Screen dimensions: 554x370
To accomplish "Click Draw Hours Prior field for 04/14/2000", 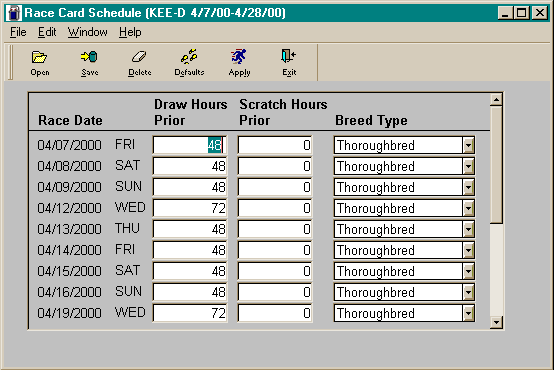I will click(190, 250).
